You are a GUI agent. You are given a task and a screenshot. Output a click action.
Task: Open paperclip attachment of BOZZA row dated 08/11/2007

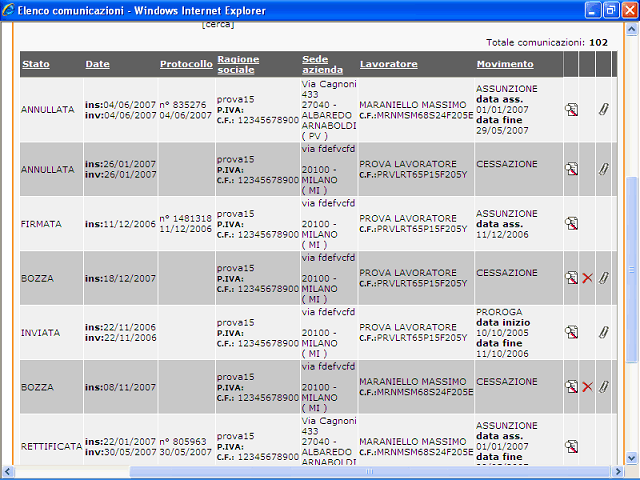603,386
